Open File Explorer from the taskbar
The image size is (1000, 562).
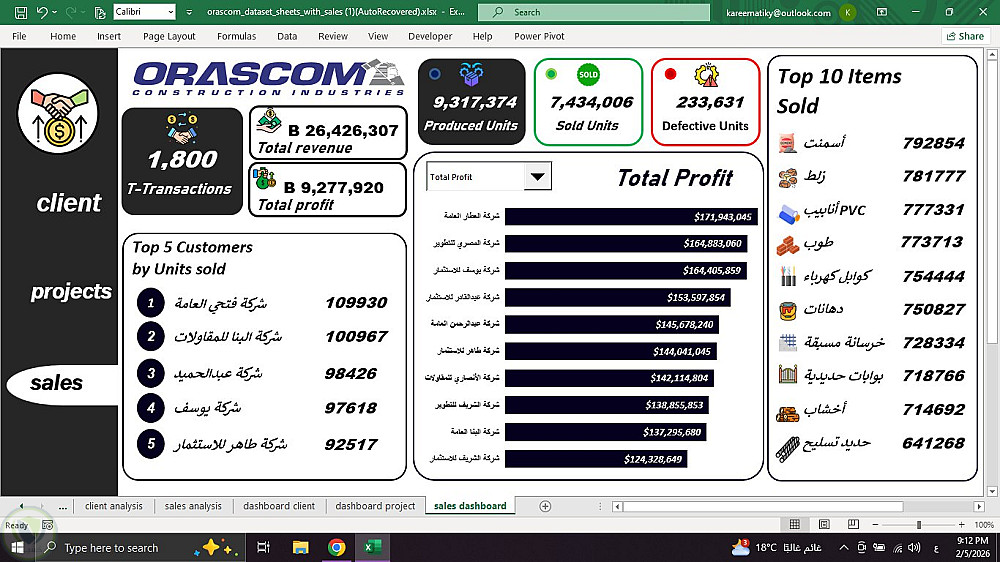pyautogui.click(x=300, y=547)
